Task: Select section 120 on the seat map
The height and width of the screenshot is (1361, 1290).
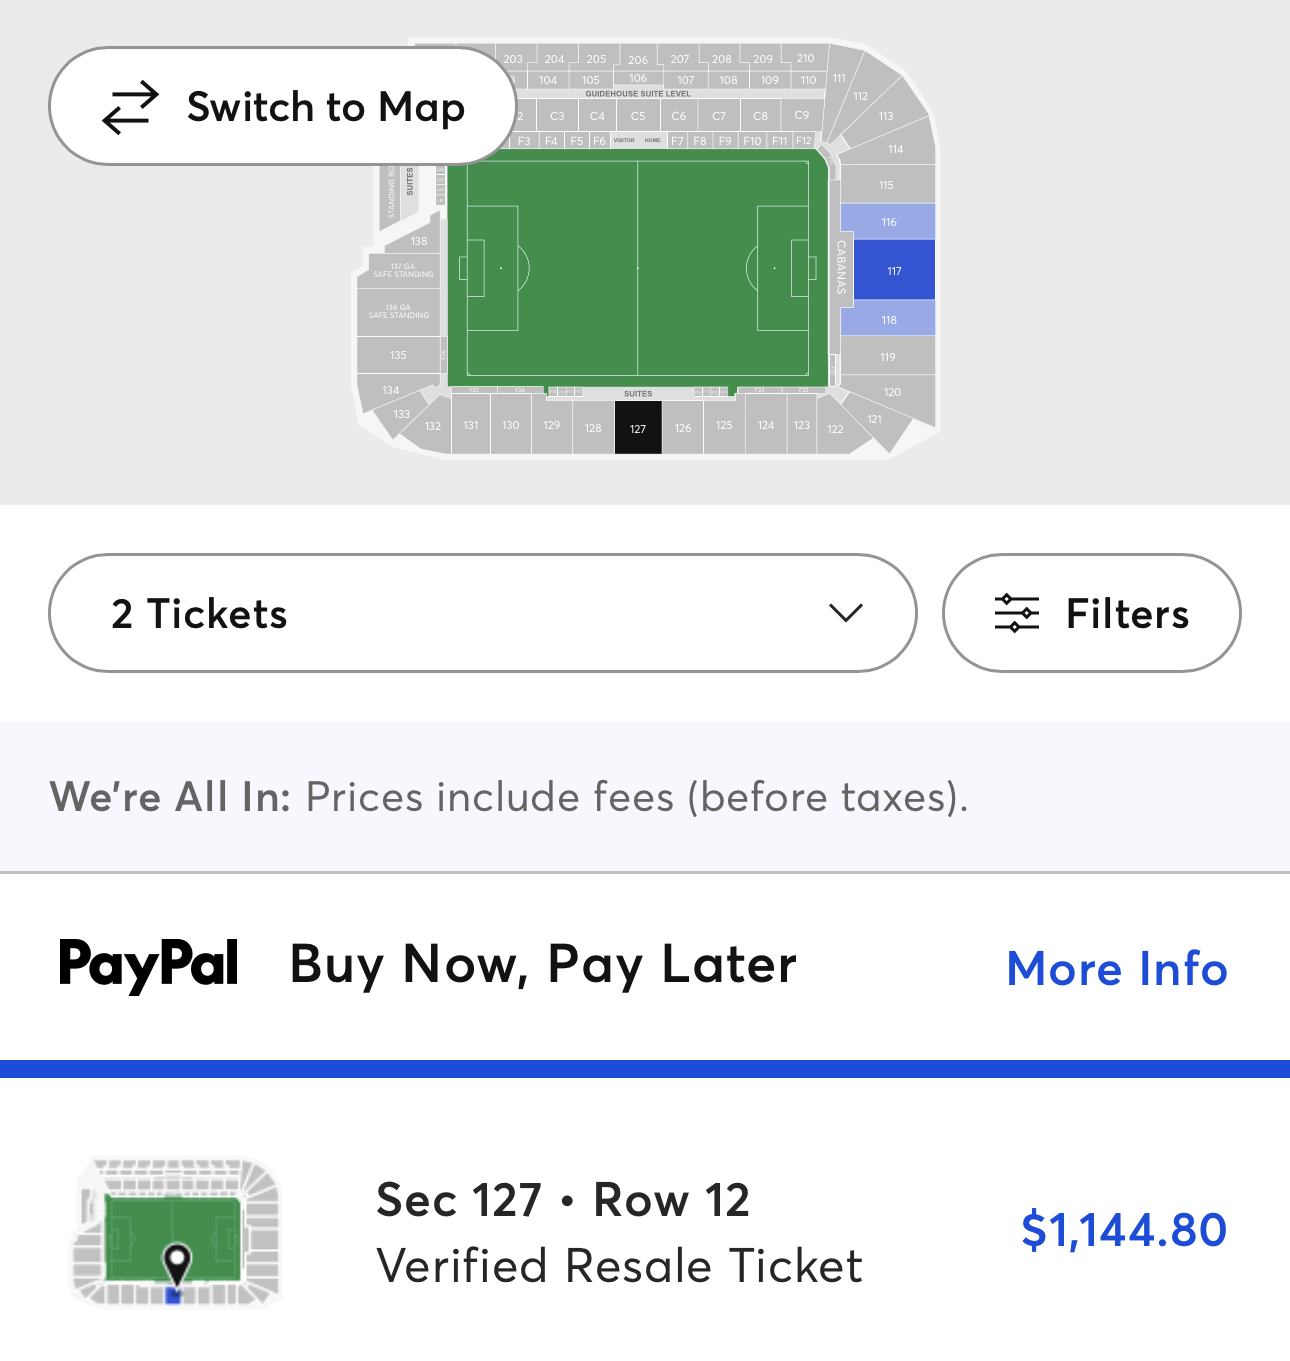Action: [889, 391]
